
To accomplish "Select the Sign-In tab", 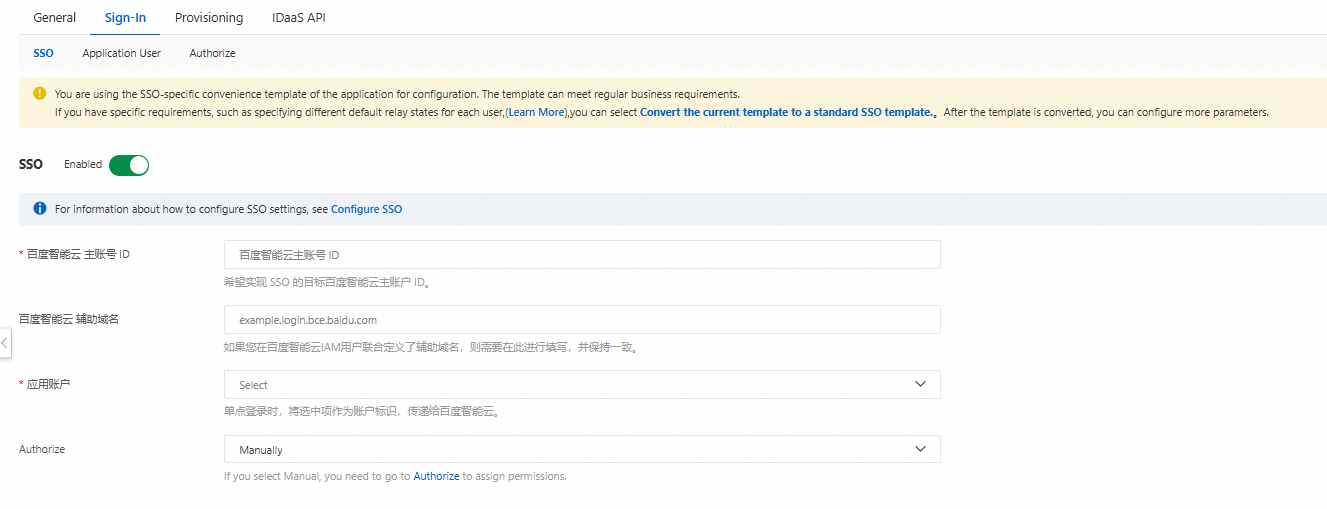I will [x=125, y=18].
